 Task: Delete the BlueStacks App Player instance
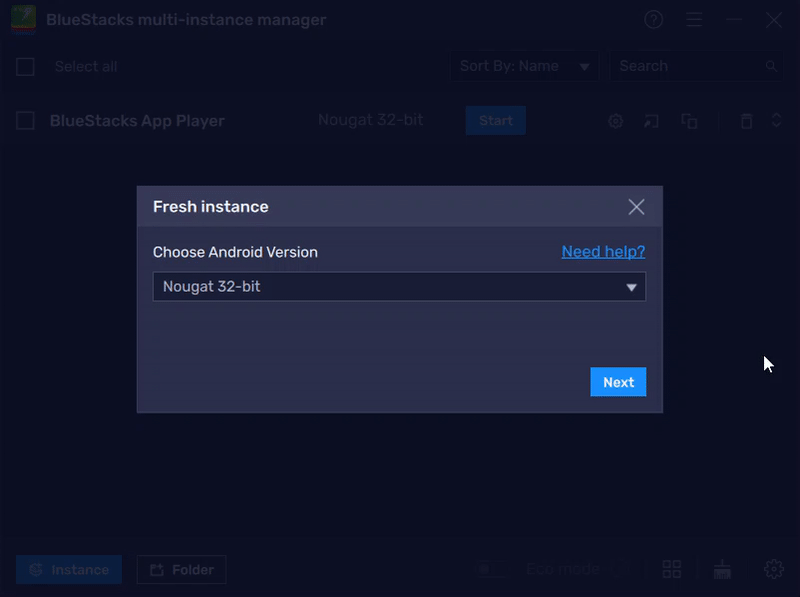click(745, 120)
